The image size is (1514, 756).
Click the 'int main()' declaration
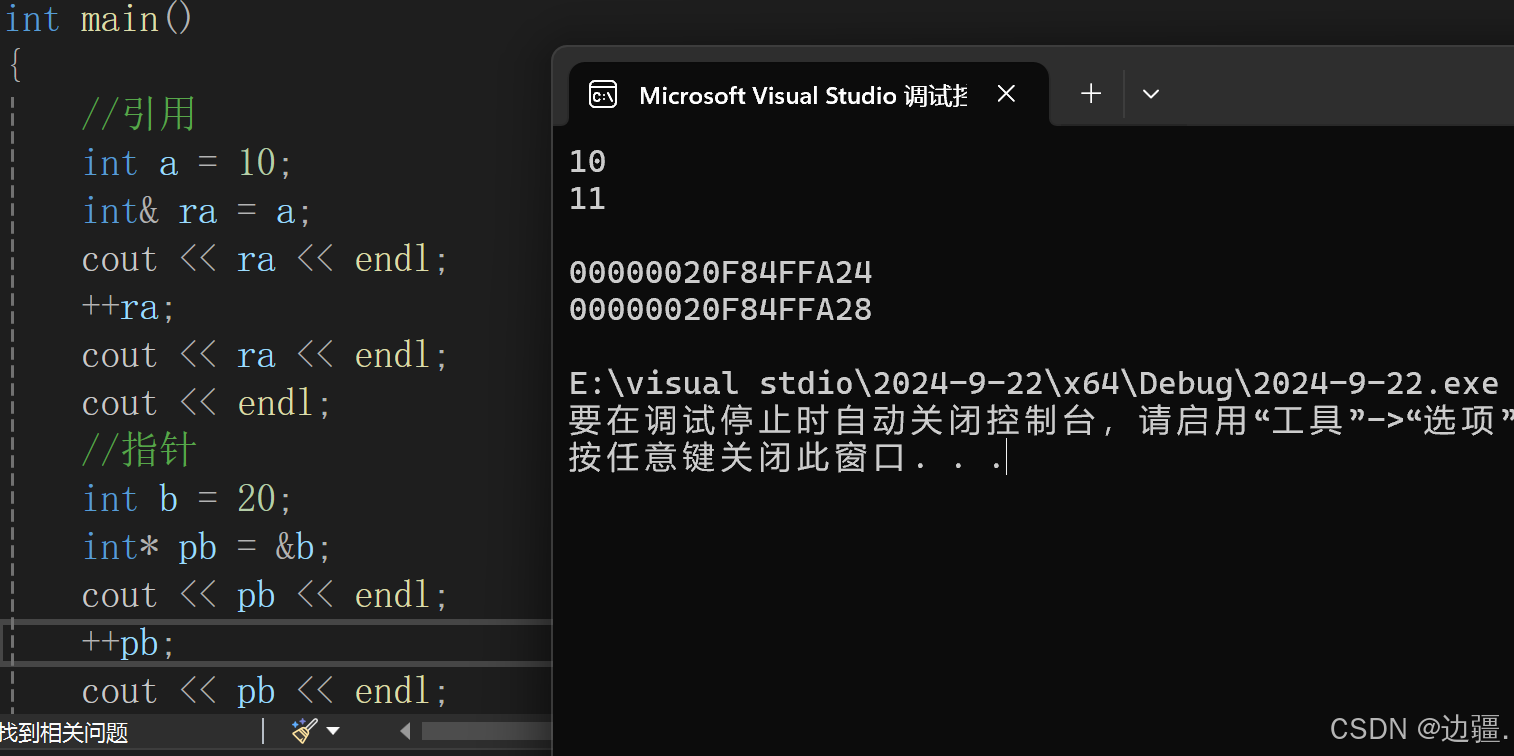click(x=99, y=19)
